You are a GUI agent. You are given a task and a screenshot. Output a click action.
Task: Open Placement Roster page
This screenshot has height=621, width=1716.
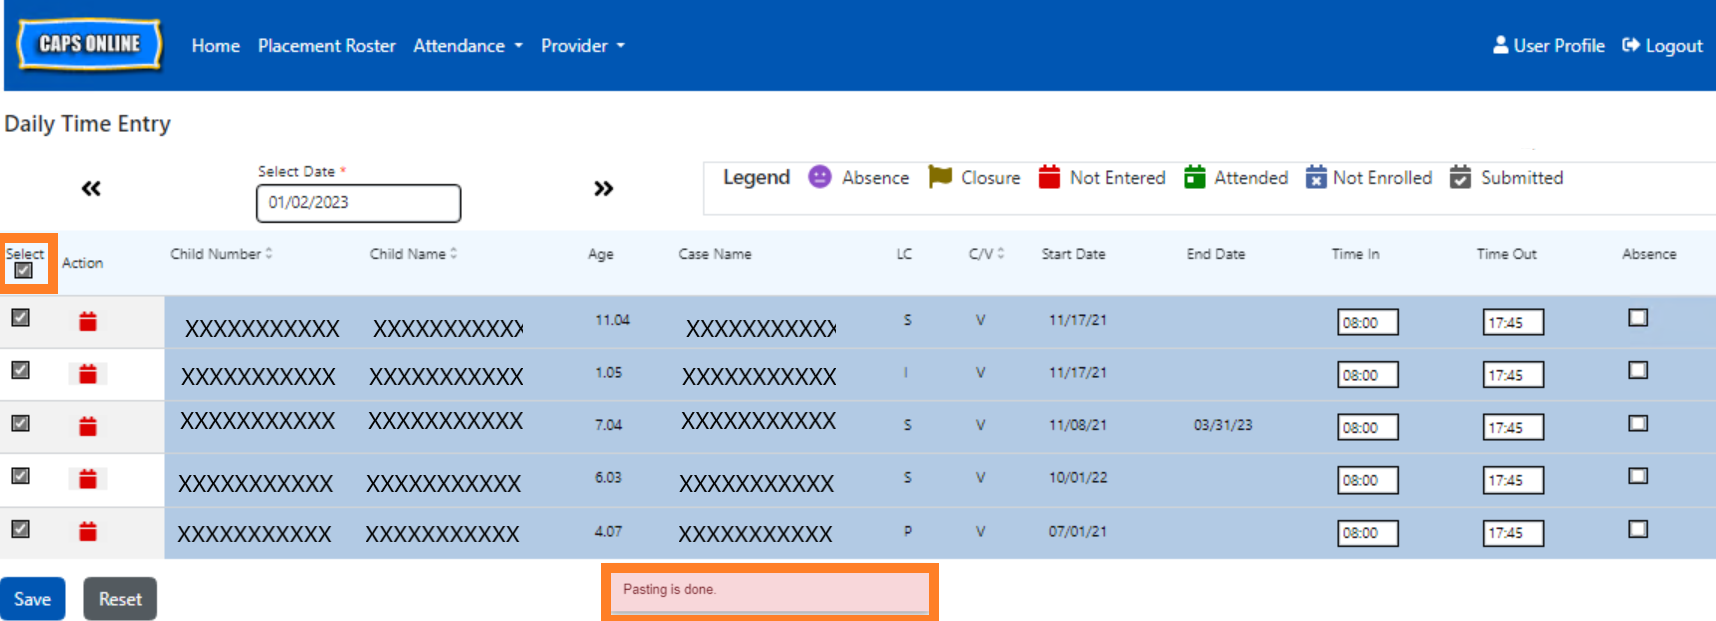click(327, 46)
